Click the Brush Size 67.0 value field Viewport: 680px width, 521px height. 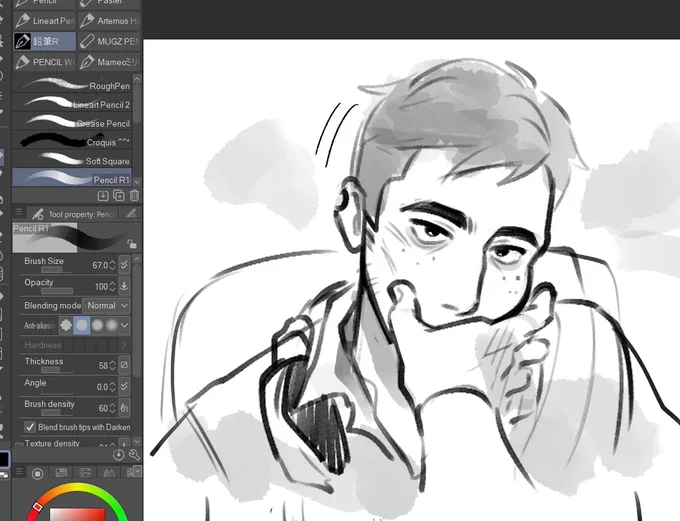(100, 265)
